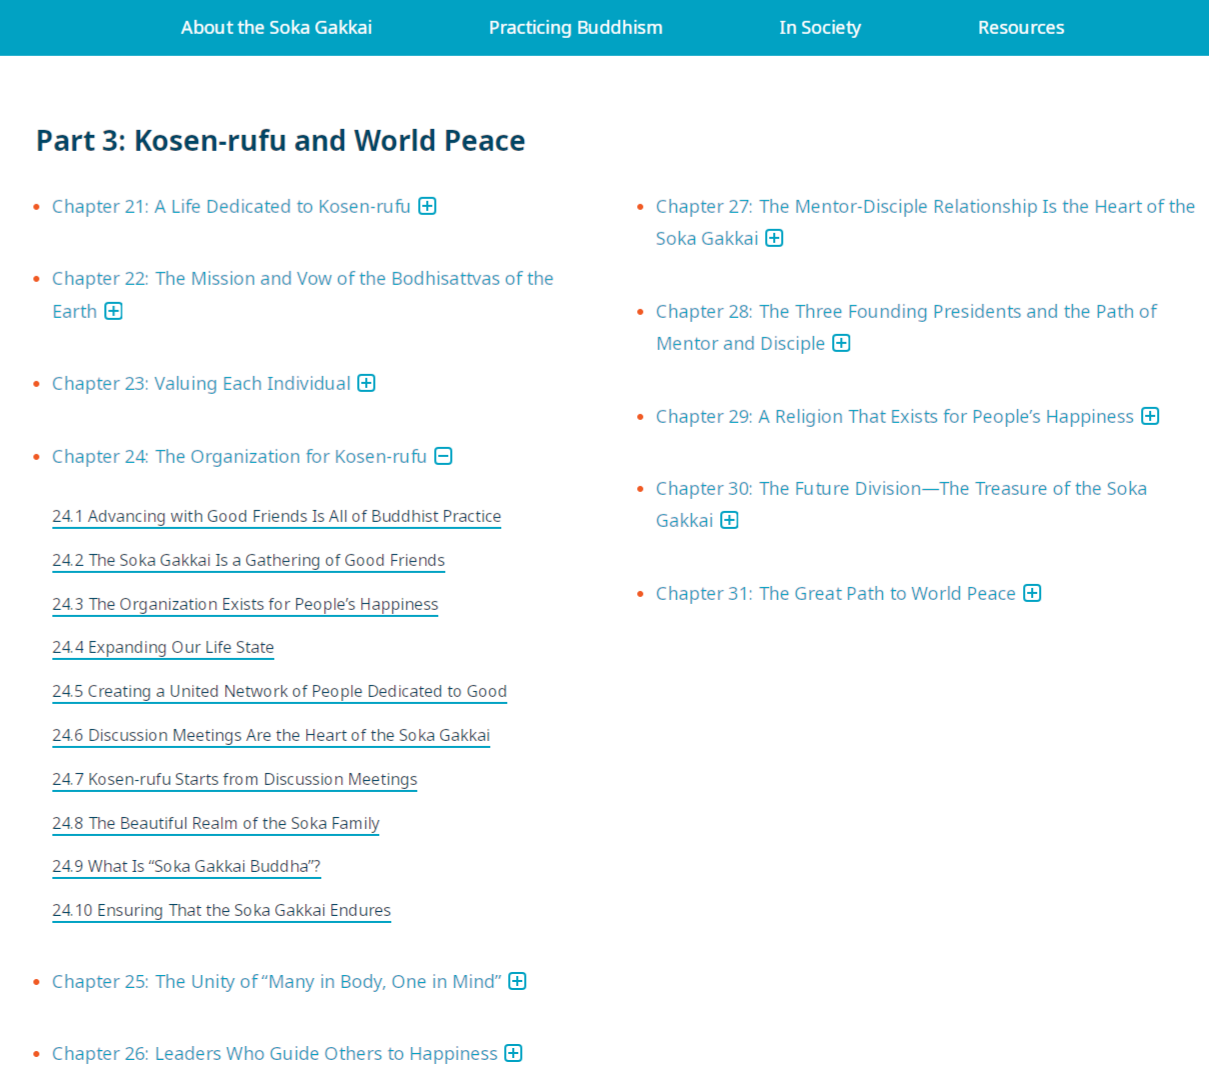
Task: Open Chapter 30: The Future Division link
Action: coord(901,504)
